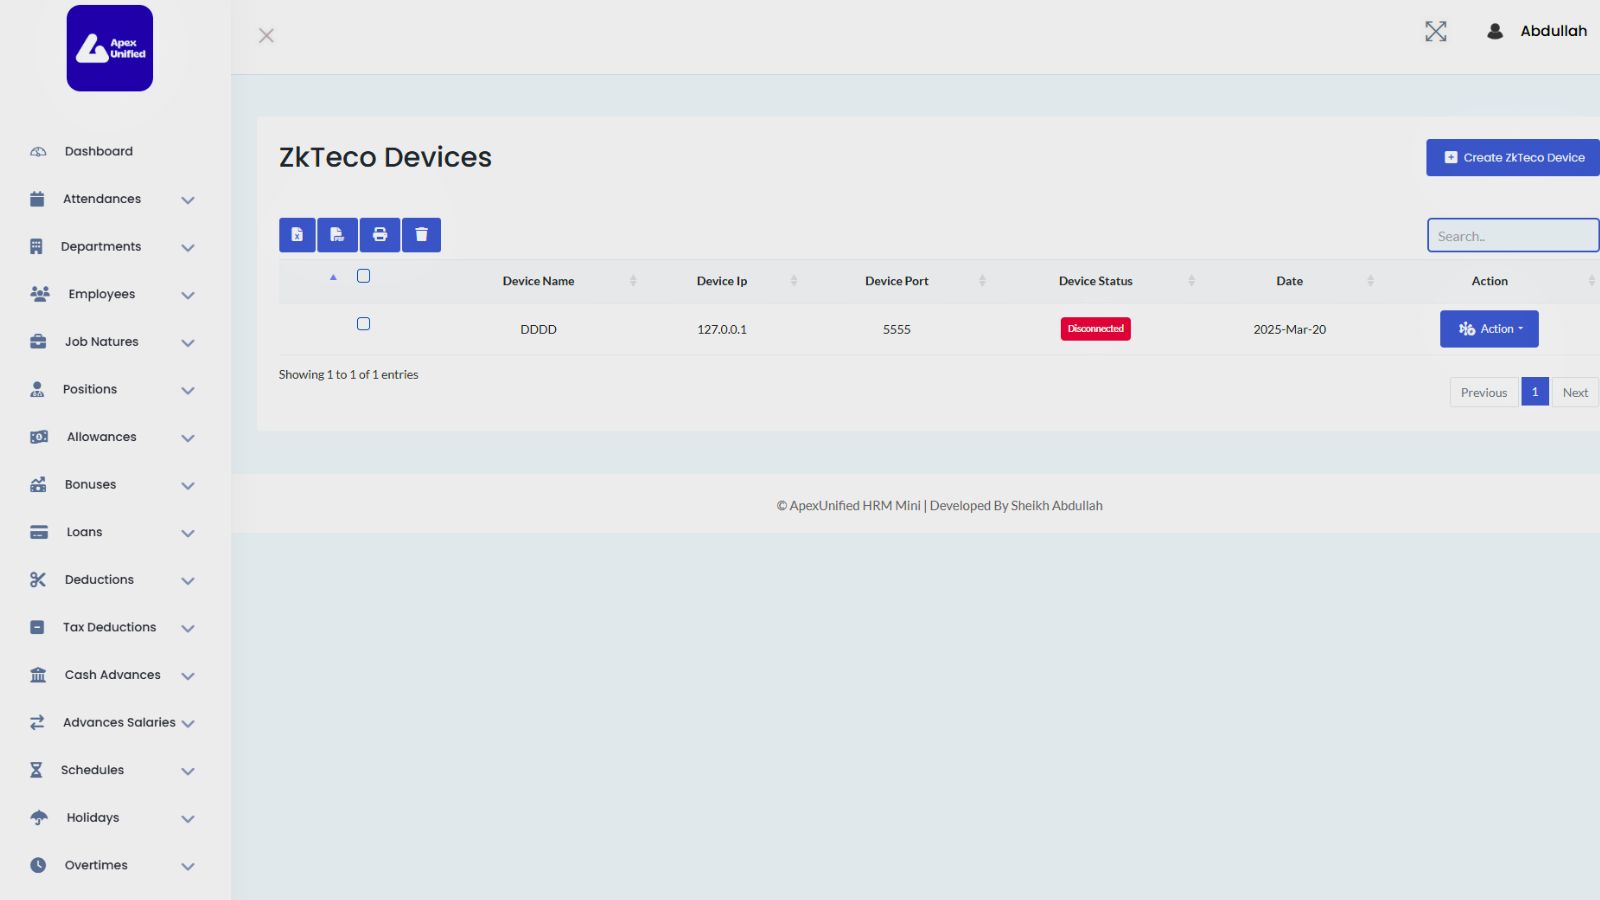This screenshot has width=1600, height=900.
Task: Focus the Search input field
Action: click(x=1513, y=236)
